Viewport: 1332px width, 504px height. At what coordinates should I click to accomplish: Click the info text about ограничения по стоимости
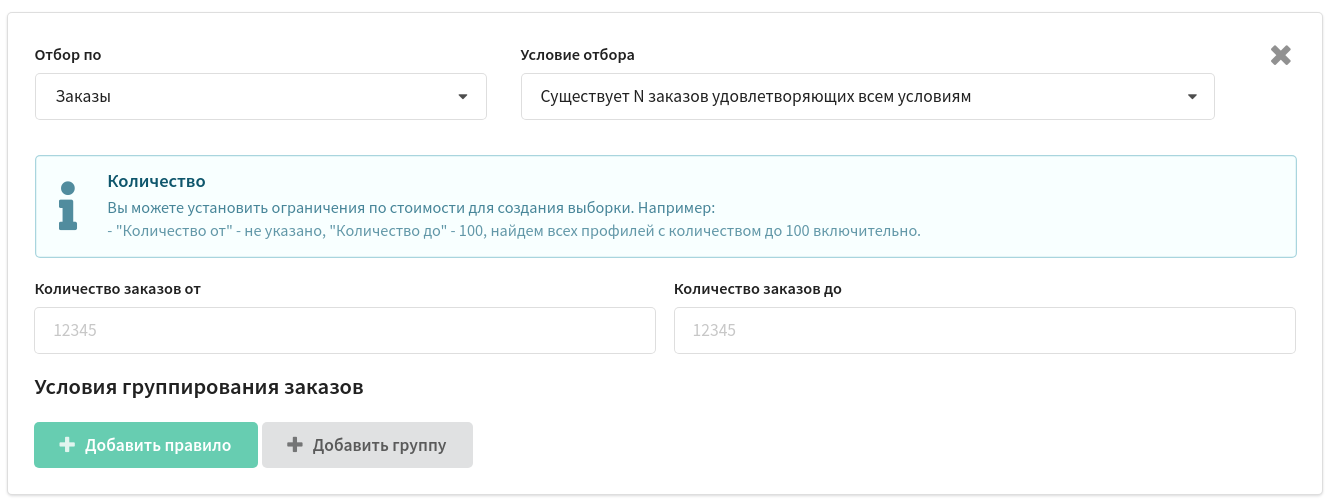pyautogui.click(x=412, y=209)
